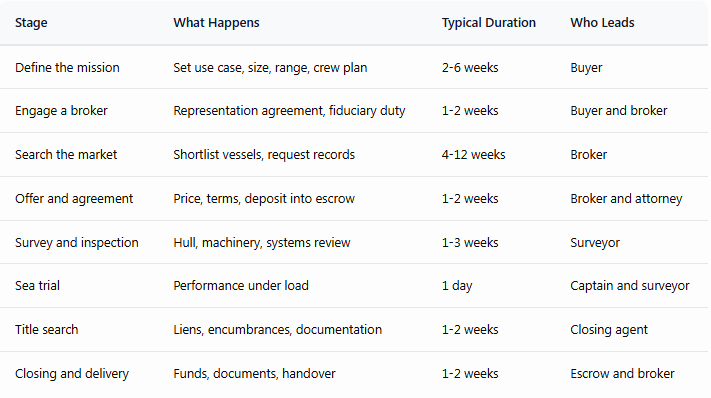This screenshot has width=711, height=398.
Task: Click the Captain and surveyor cell
Action: click(x=630, y=286)
